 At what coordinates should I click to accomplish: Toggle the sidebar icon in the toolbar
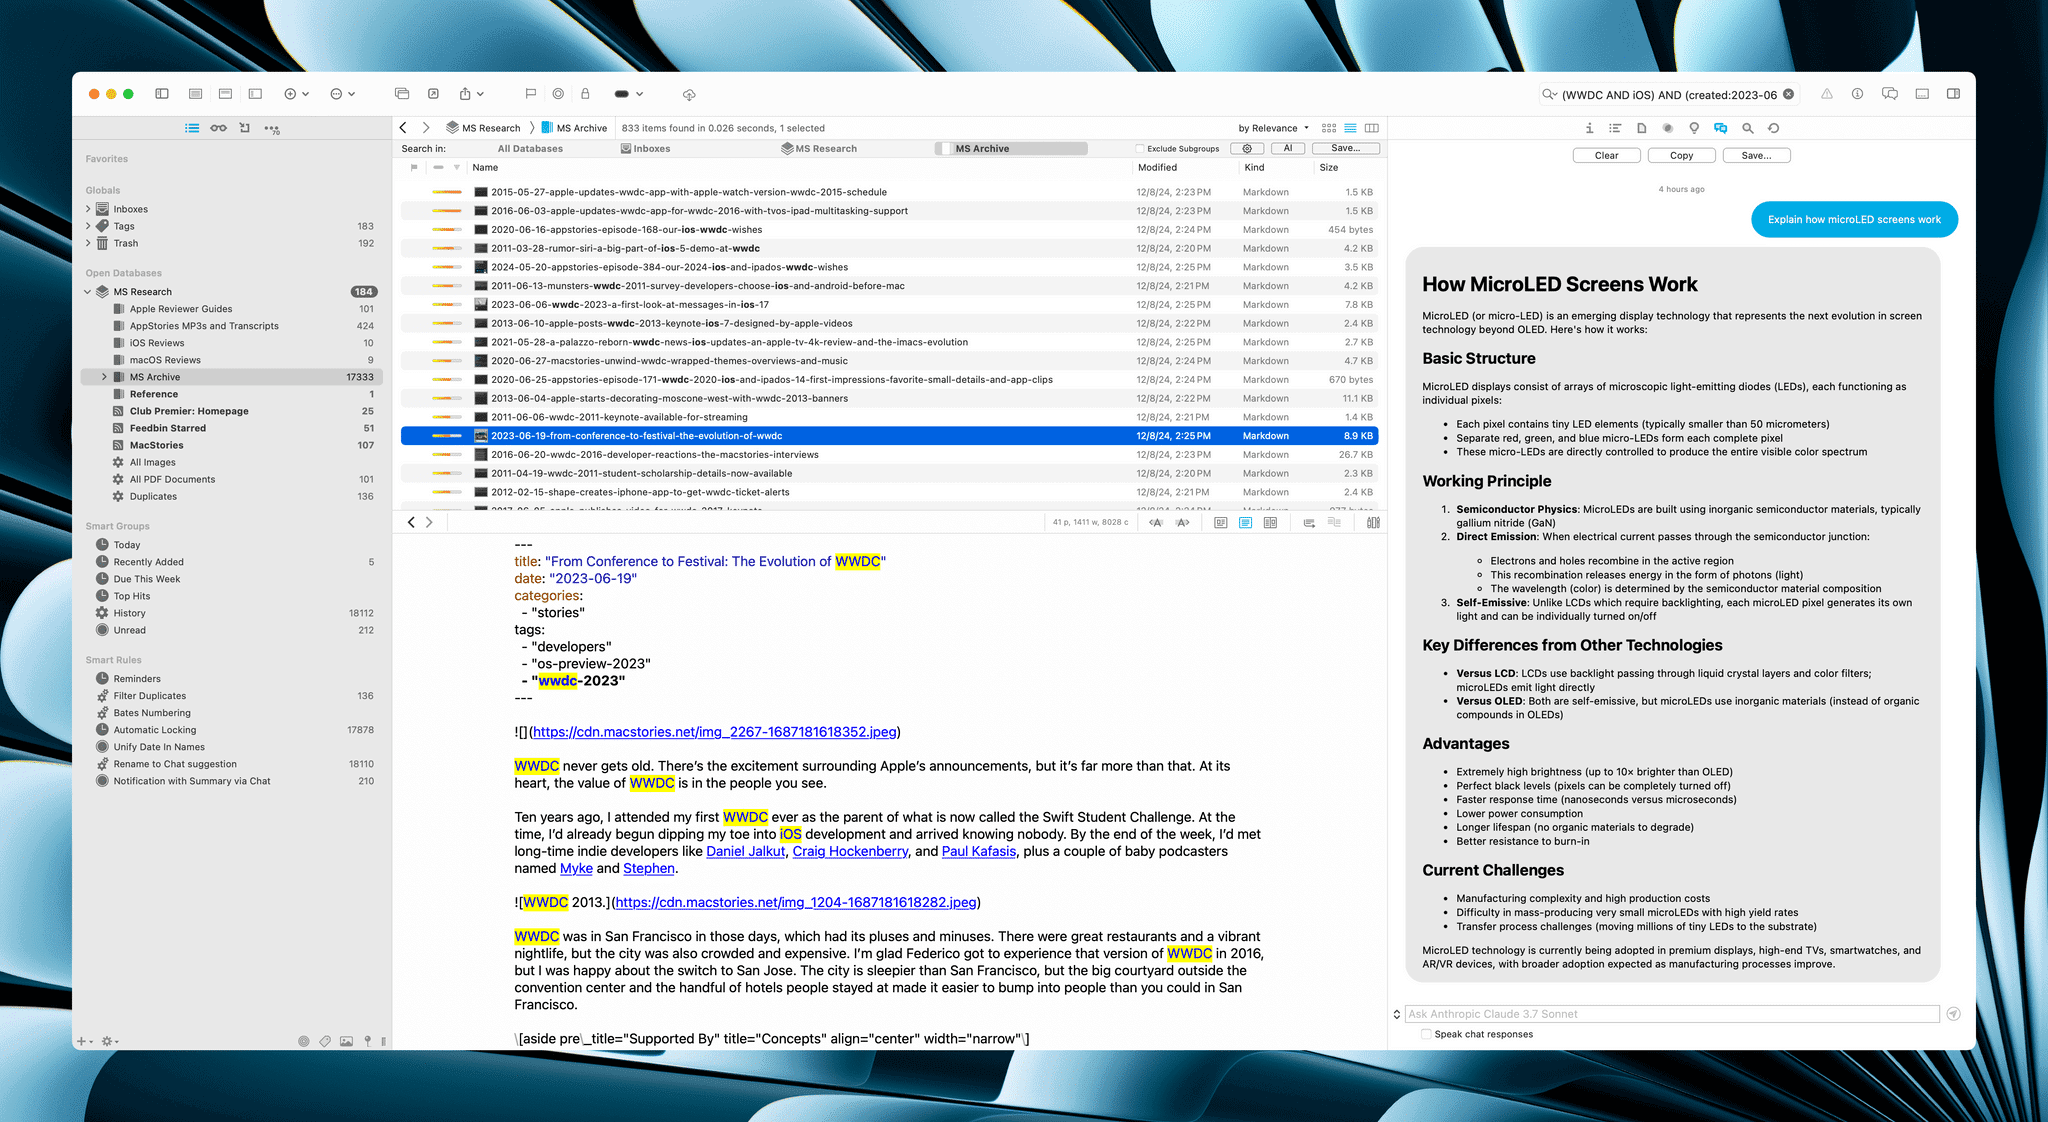coord(162,94)
